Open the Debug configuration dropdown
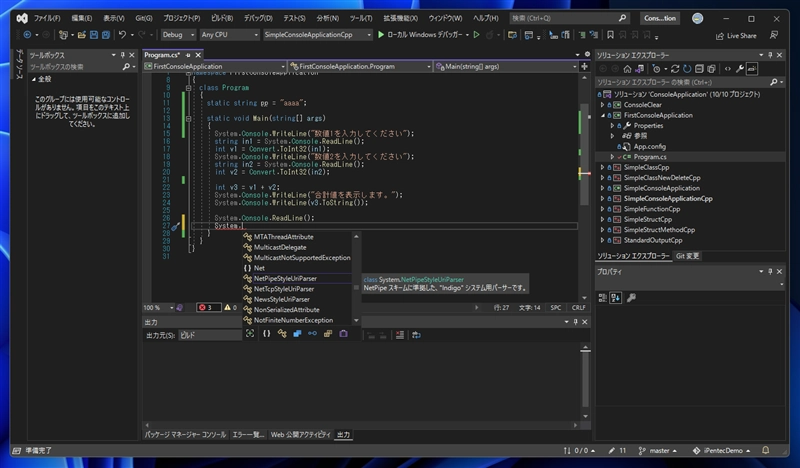The height and width of the screenshot is (468, 800). [179, 35]
